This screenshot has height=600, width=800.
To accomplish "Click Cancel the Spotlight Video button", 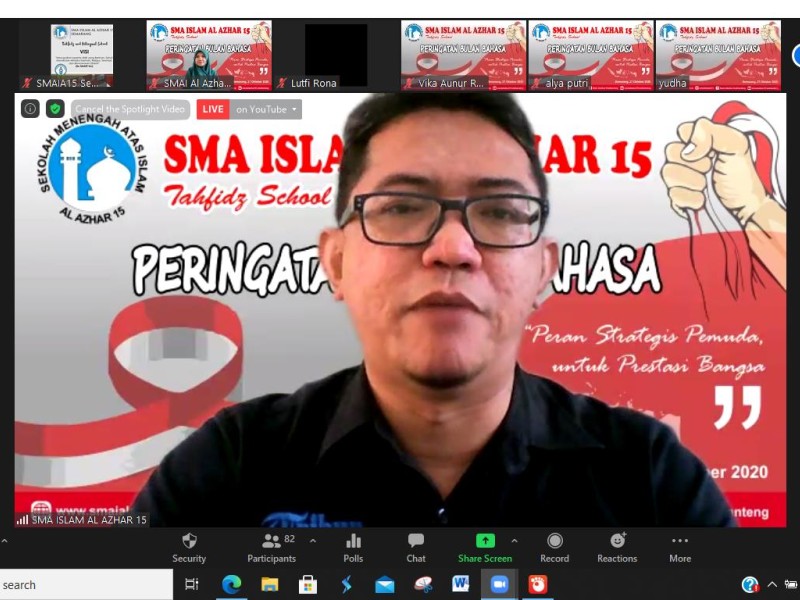I will (x=131, y=109).
